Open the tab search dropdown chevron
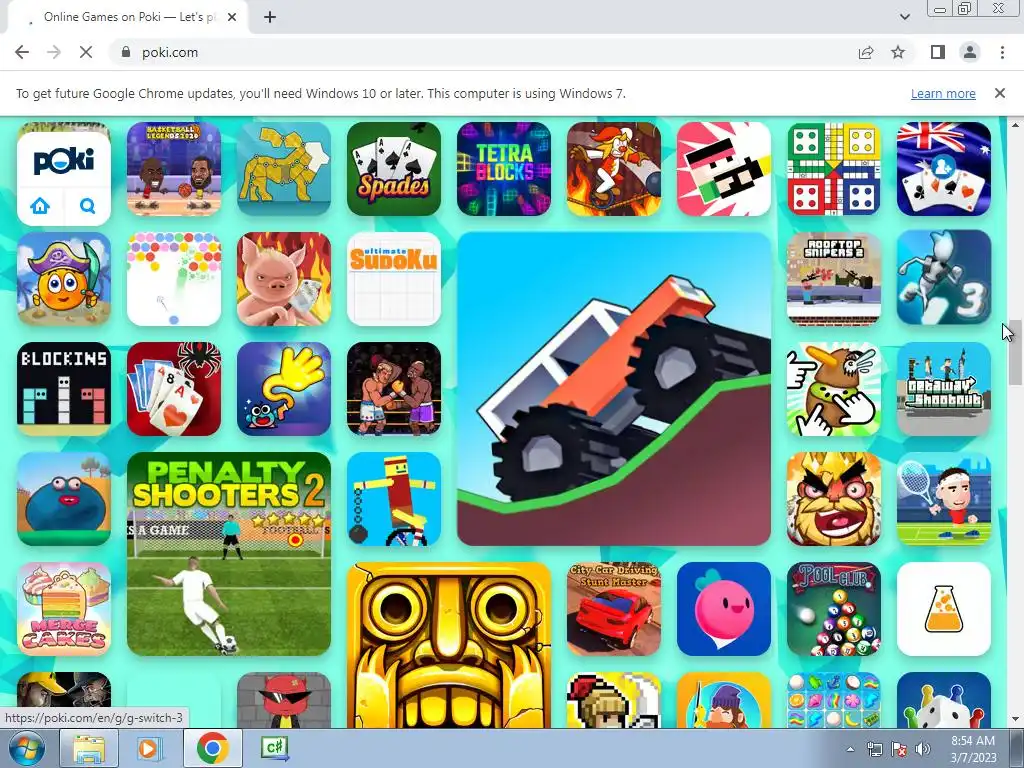Screen dimensions: 1024x768 click(904, 17)
